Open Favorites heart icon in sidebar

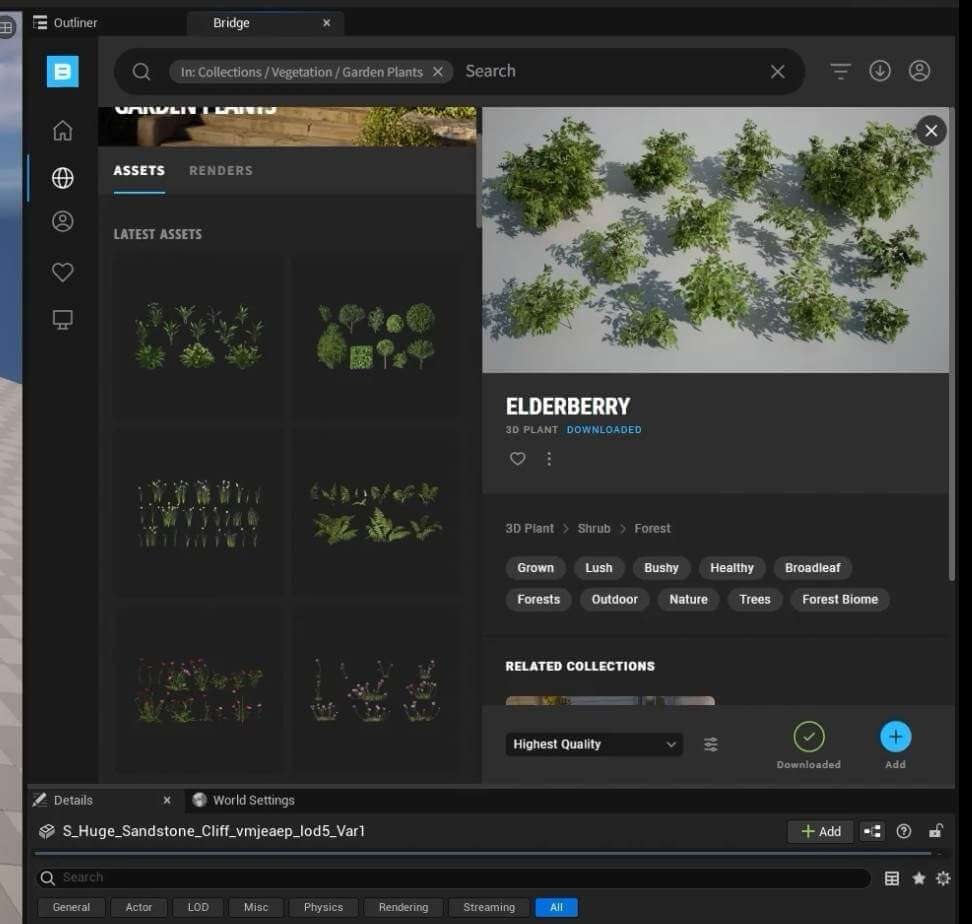click(x=63, y=271)
